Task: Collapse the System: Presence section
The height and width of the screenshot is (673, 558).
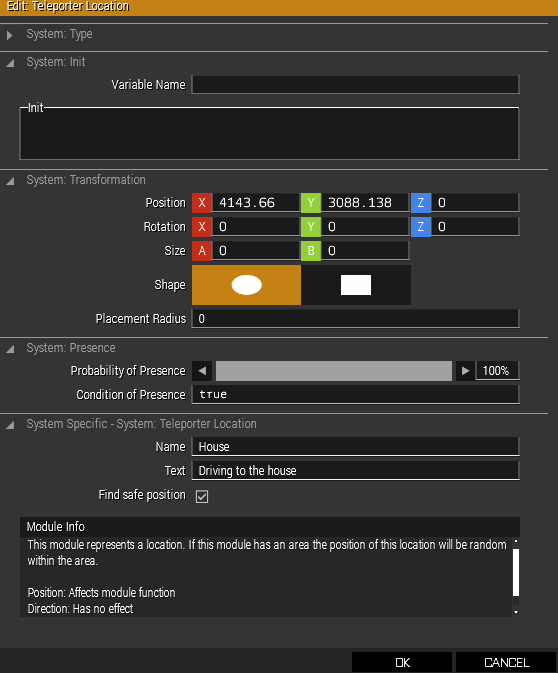Action: coord(10,349)
